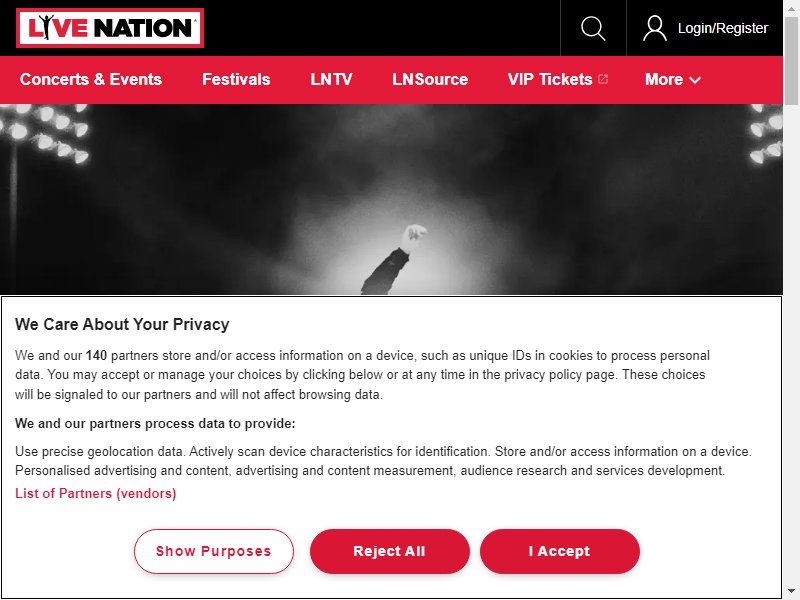Open the LNTV page

(x=331, y=79)
